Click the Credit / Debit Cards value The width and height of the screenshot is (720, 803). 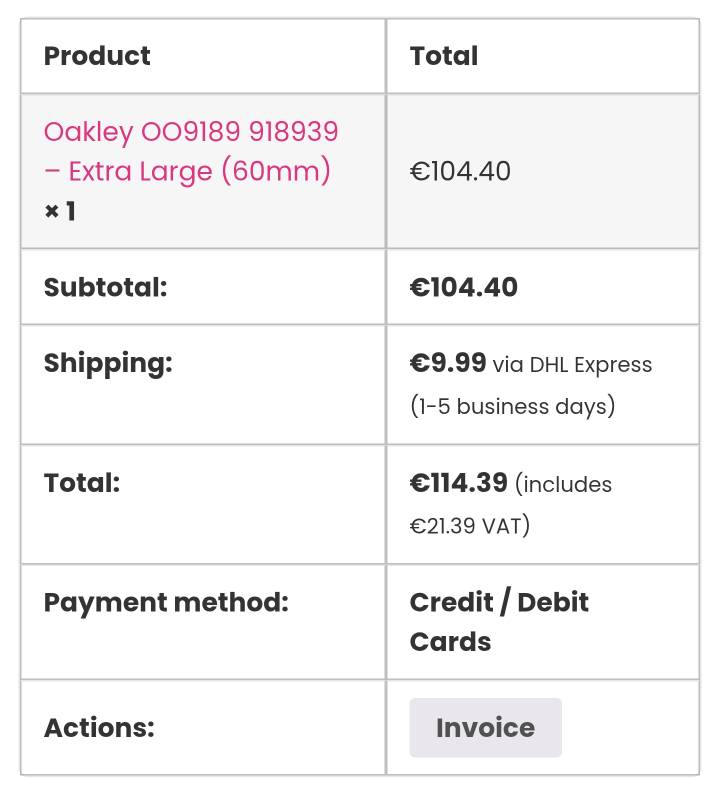coord(499,621)
